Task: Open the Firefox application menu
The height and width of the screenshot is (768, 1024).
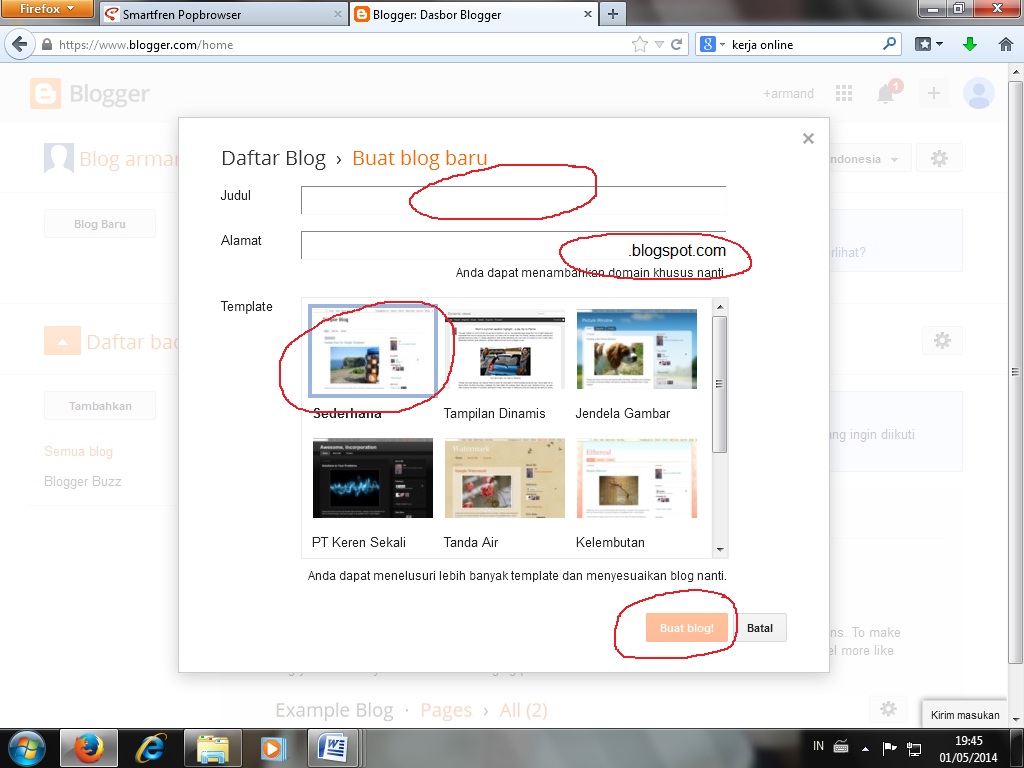Action: click(46, 9)
